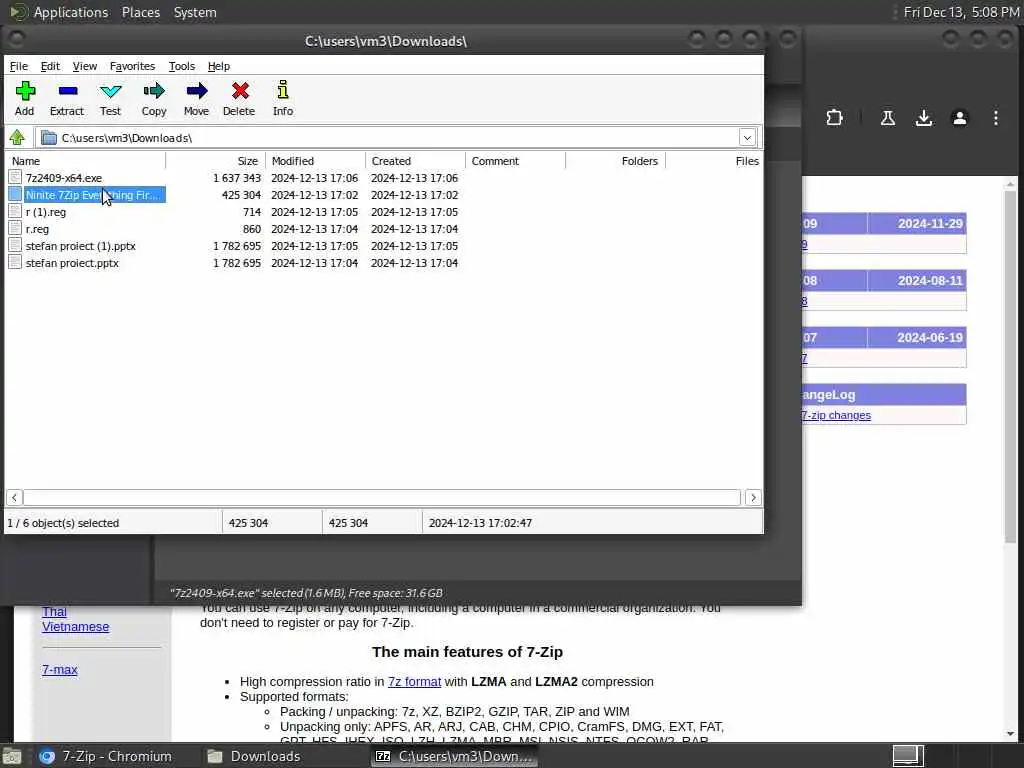1024x768 pixels.
Task: Click the Folders column header
Action: (x=615, y=161)
